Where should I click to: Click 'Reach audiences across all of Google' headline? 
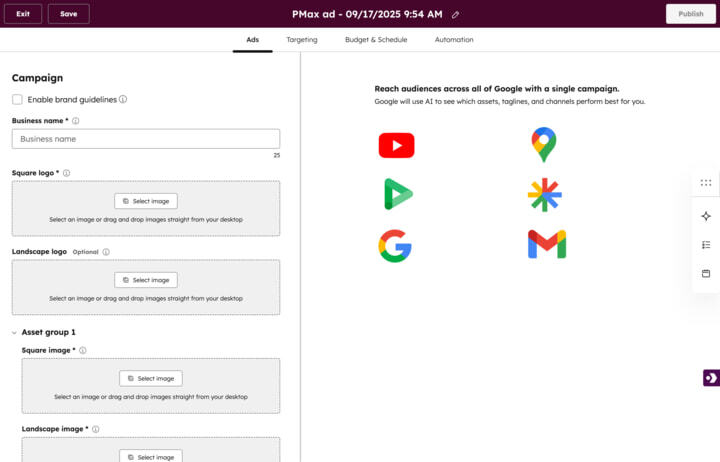pyautogui.click(x=497, y=89)
